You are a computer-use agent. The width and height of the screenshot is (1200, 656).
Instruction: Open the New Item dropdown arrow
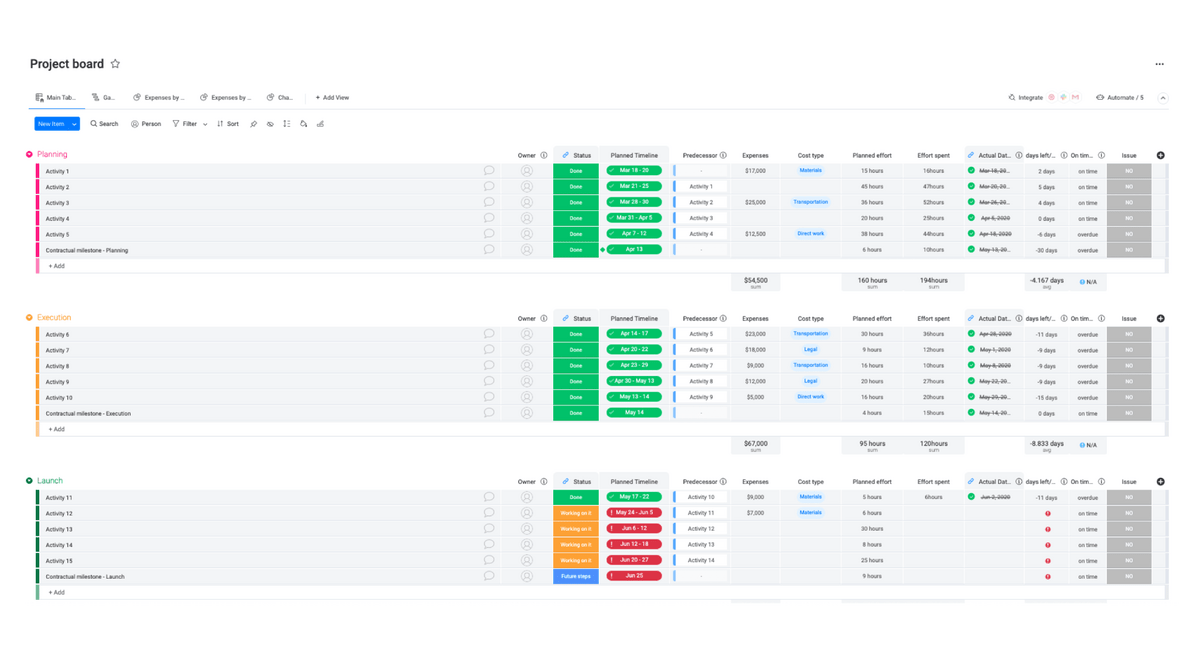(74, 124)
